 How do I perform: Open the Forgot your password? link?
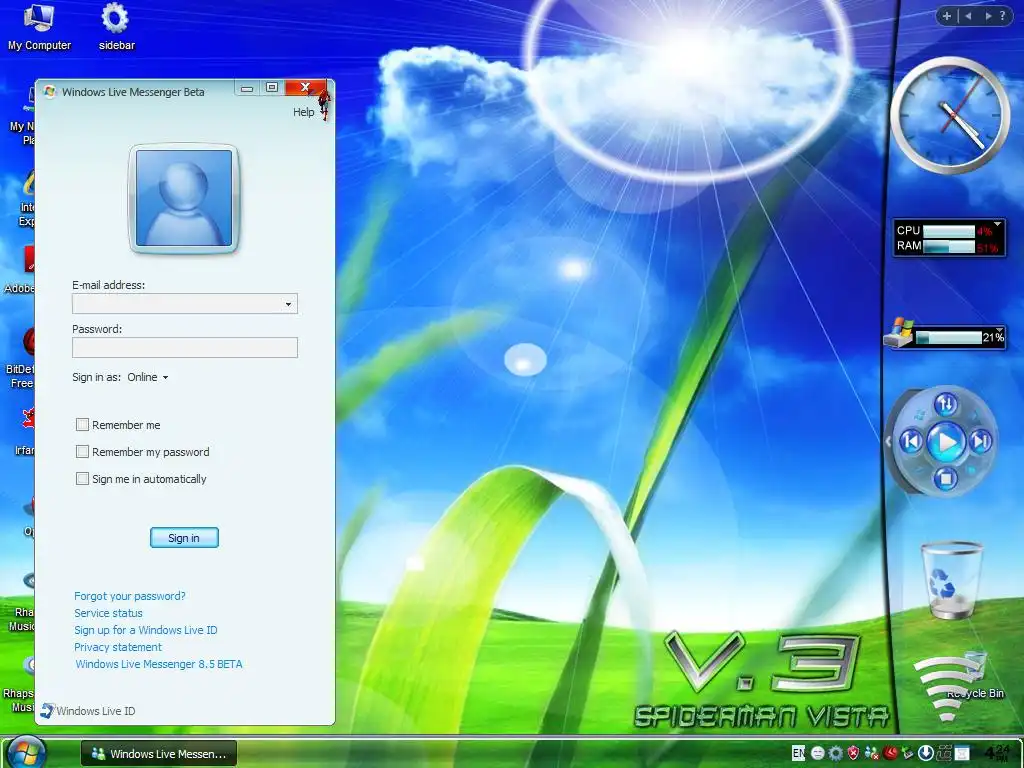click(129, 596)
